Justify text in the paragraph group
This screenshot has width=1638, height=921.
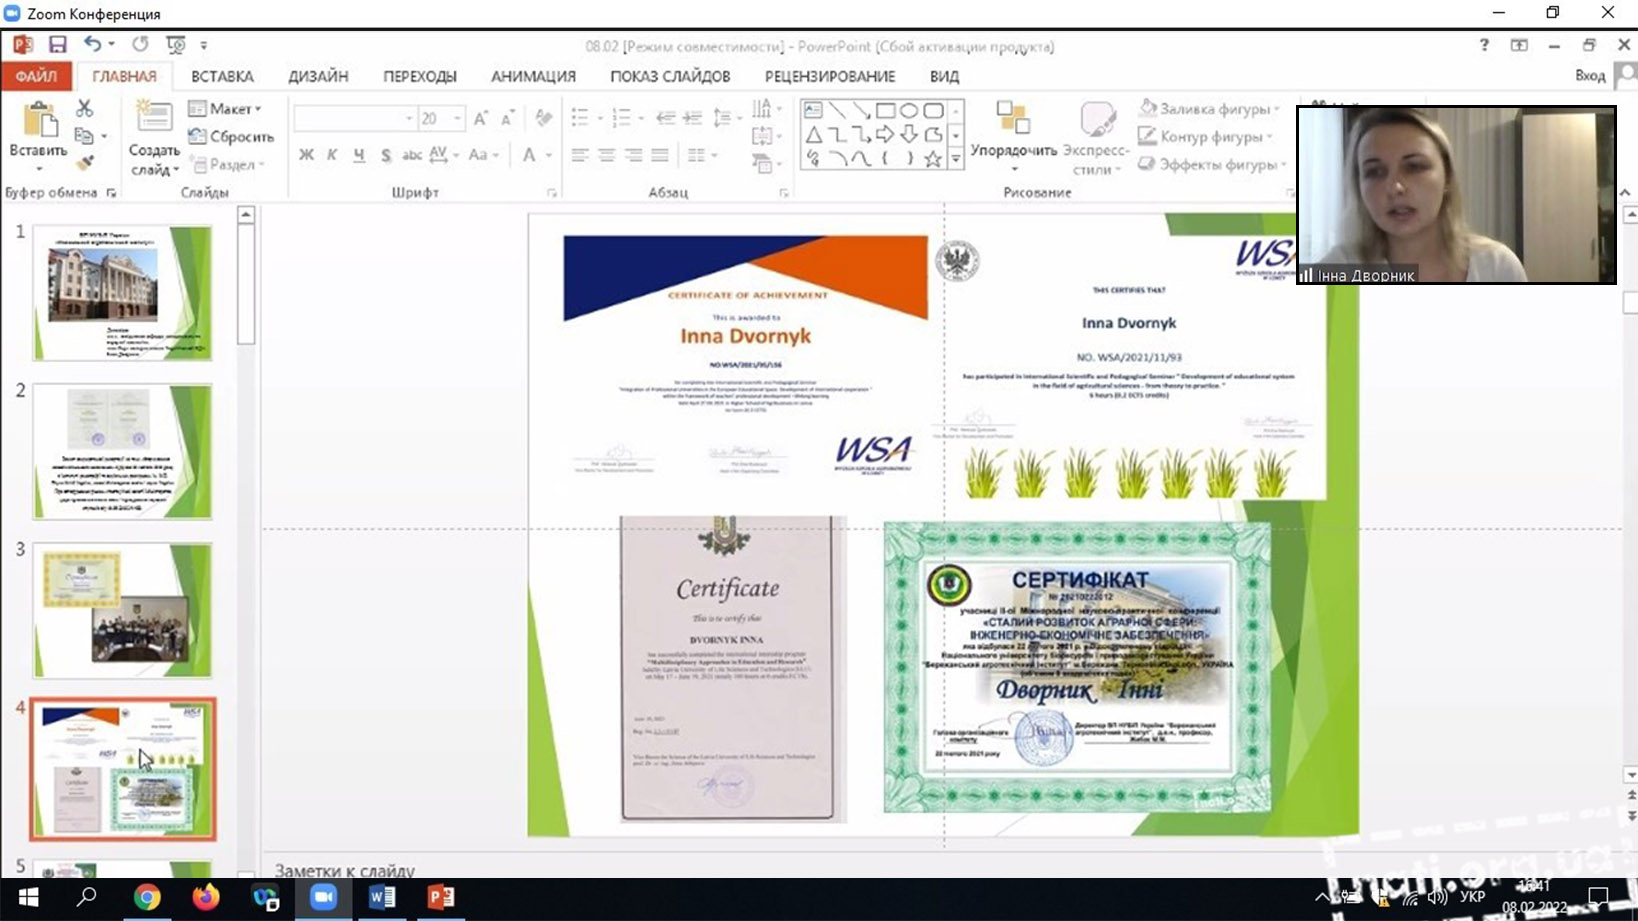pos(660,155)
